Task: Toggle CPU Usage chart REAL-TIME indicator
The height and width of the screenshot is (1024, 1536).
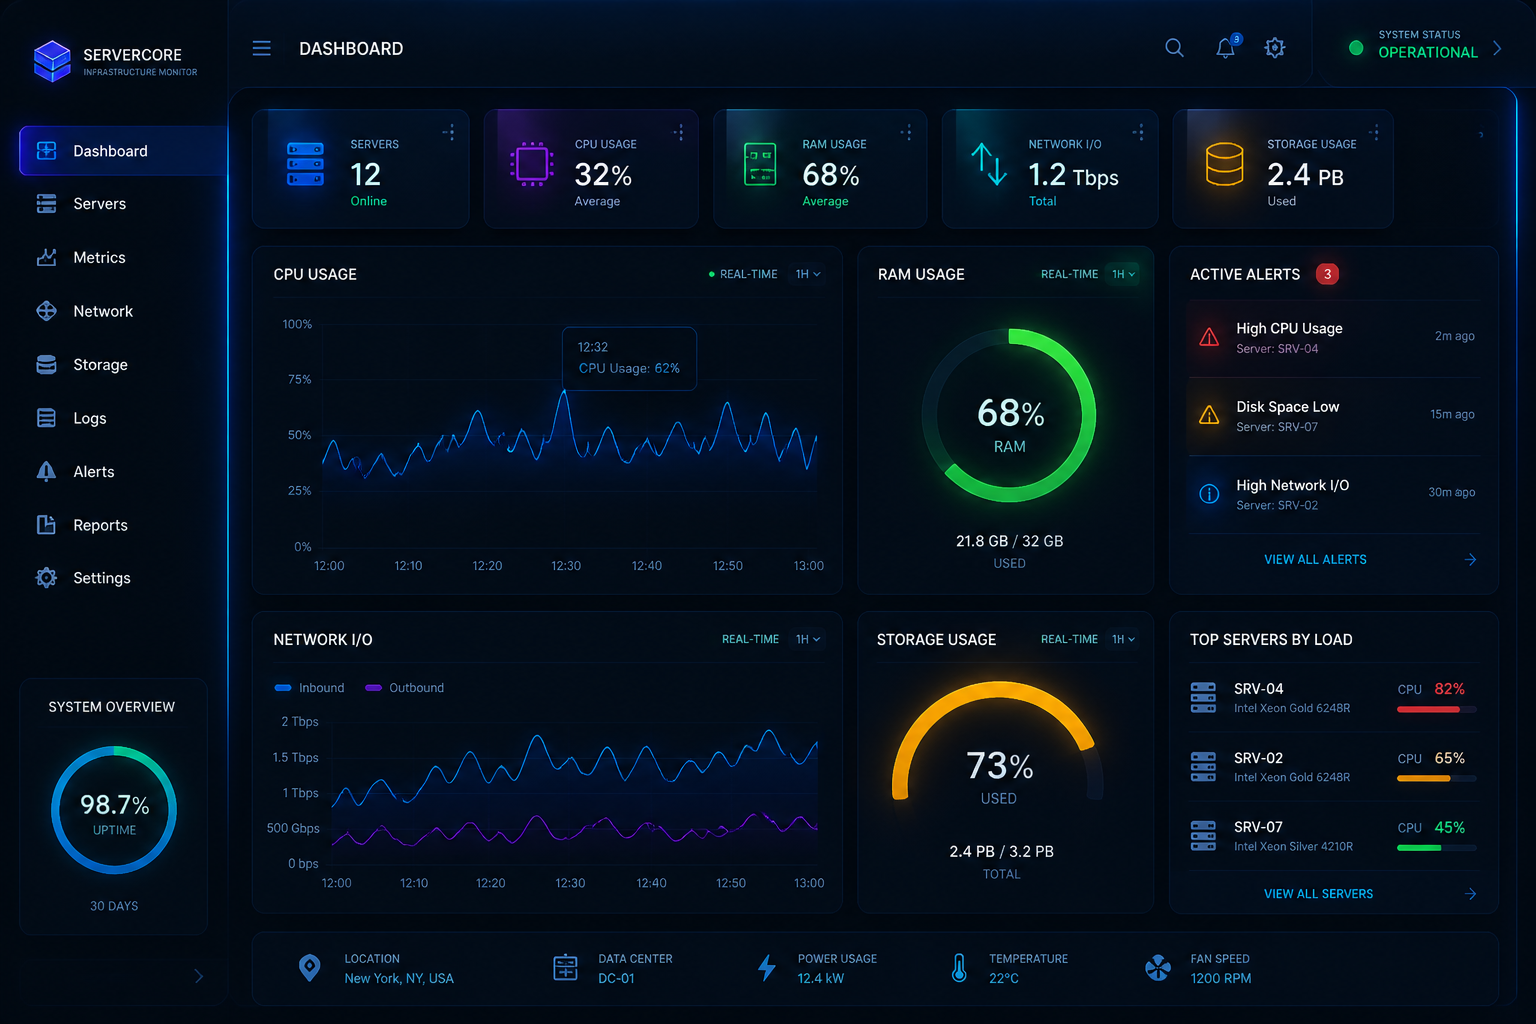Action: [743, 274]
